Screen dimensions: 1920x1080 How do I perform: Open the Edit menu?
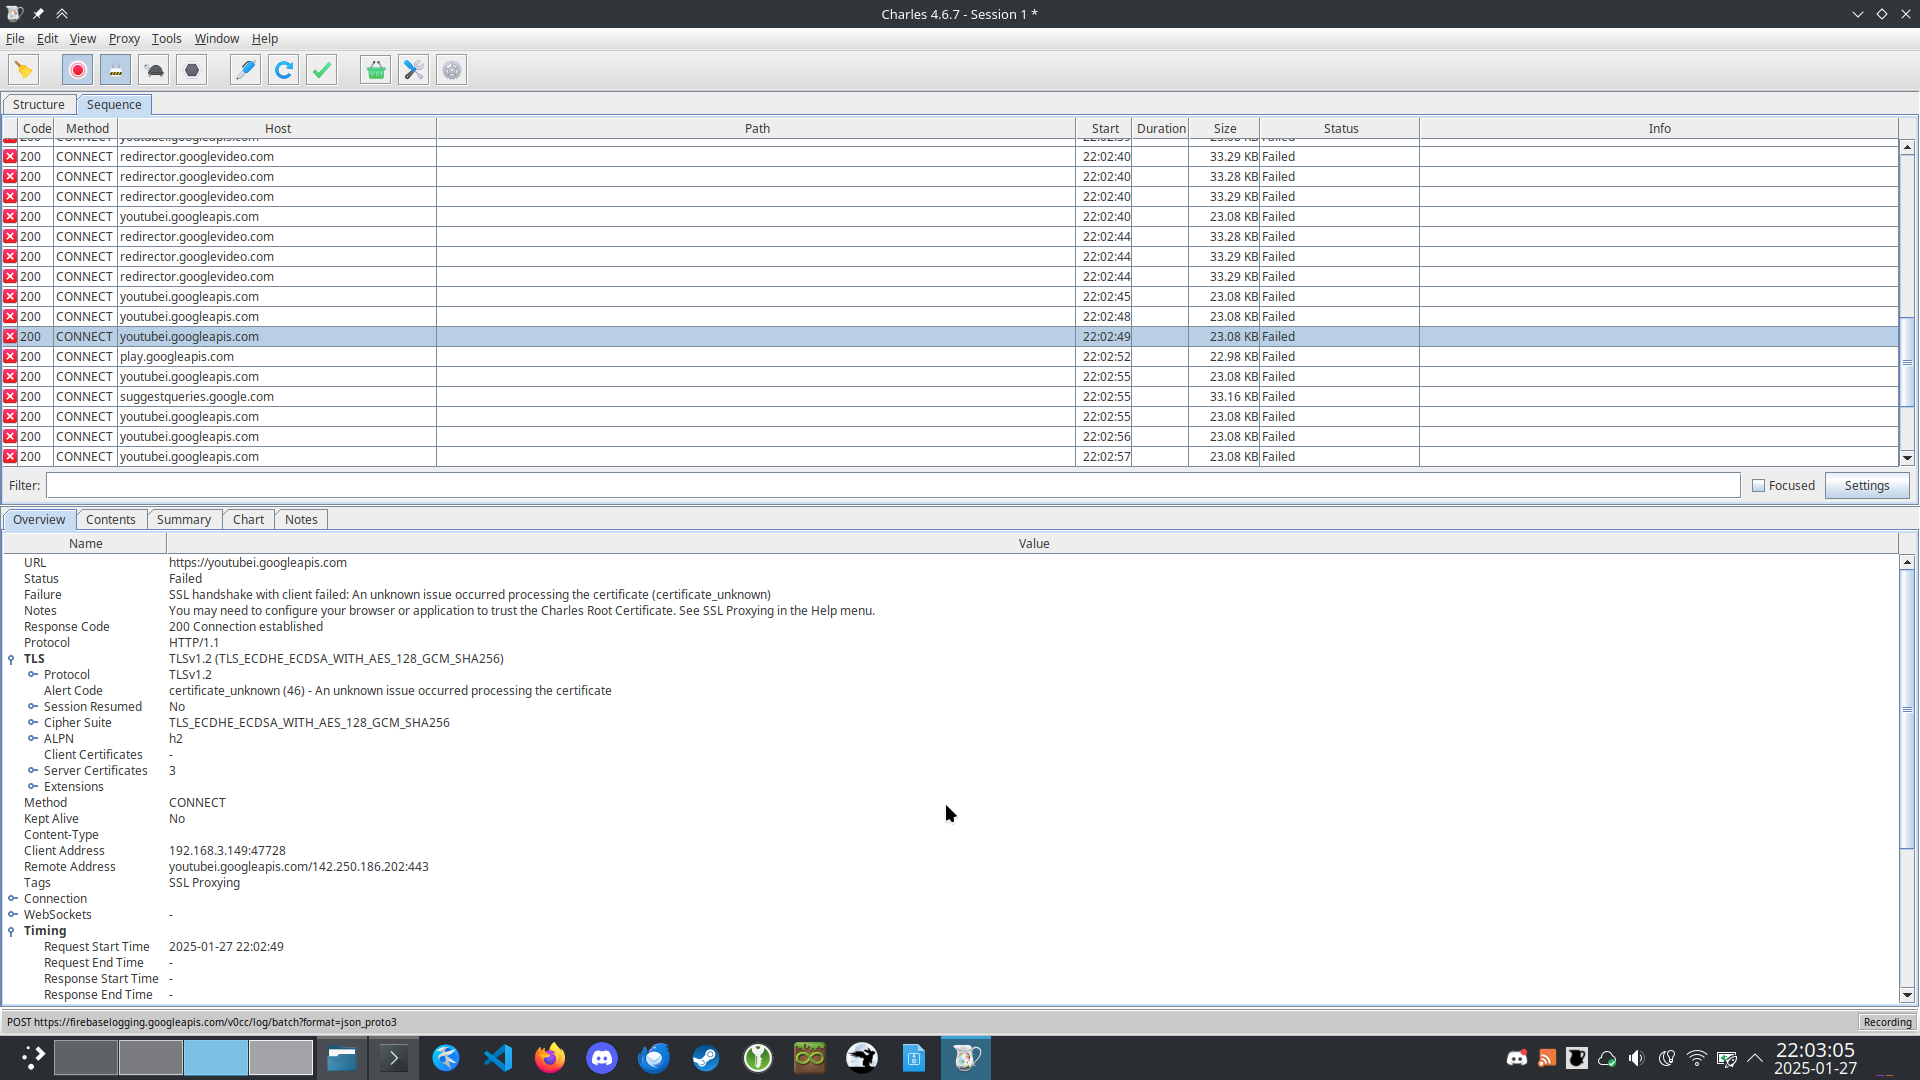tap(47, 38)
